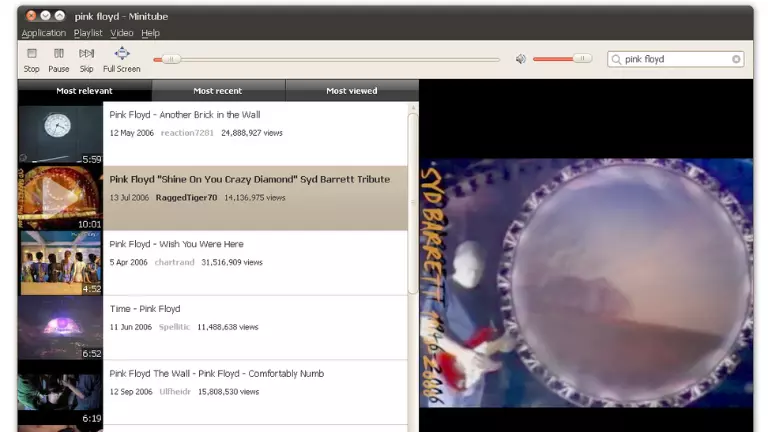
Task: Switch to the Most relevant tab
Action: click(x=84, y=91)
